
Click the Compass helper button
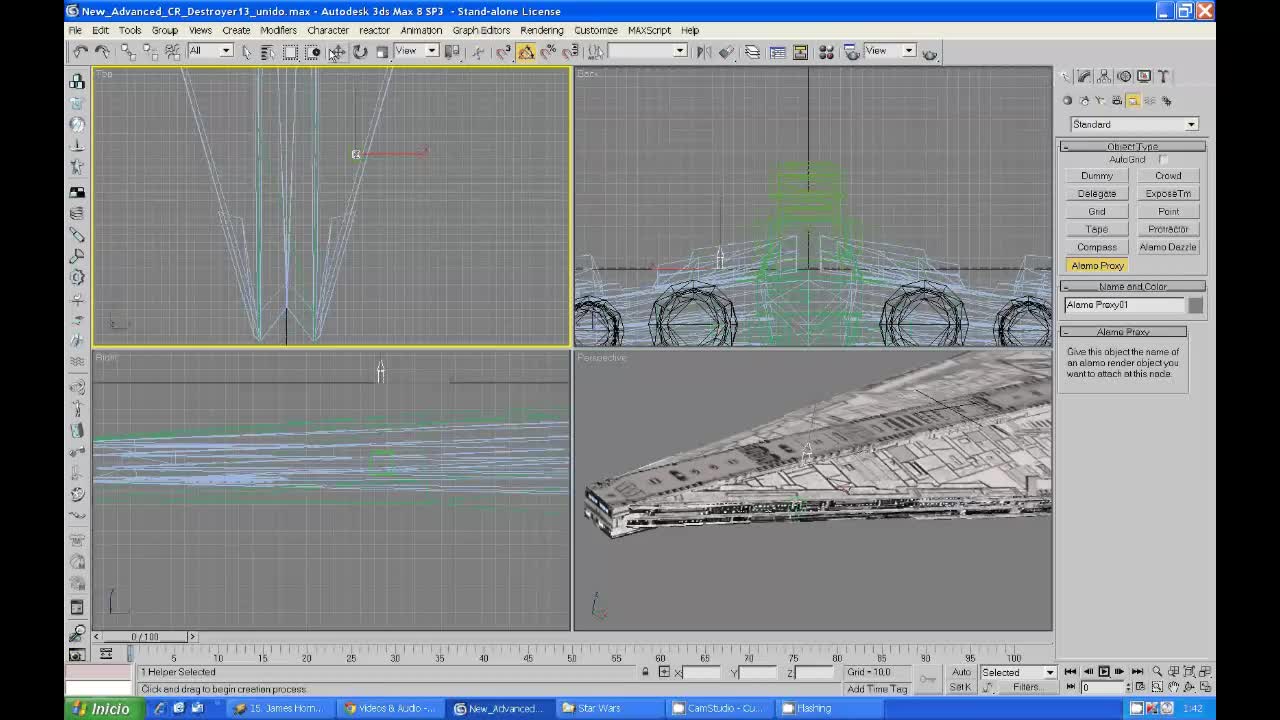click(1097, 247)
